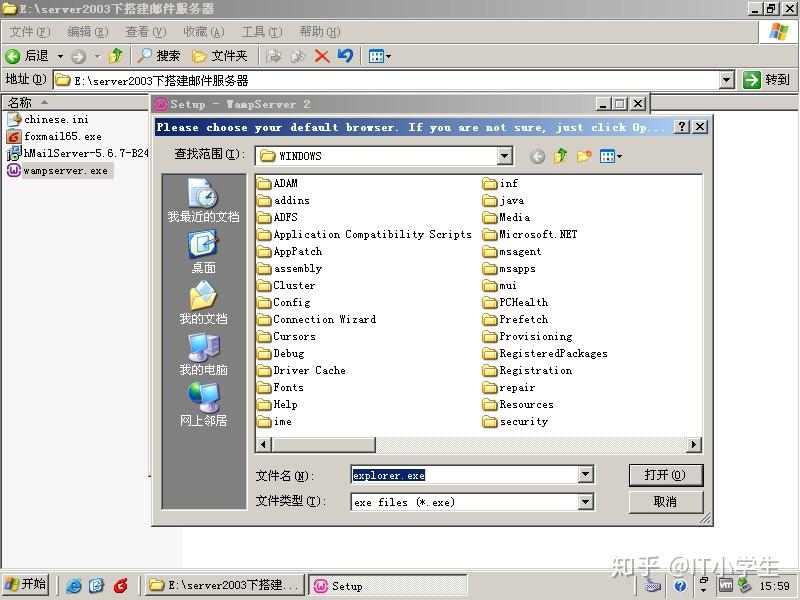
Task: Toggle Folders pane in Explorer toolbar
Action: pos(220,56)
